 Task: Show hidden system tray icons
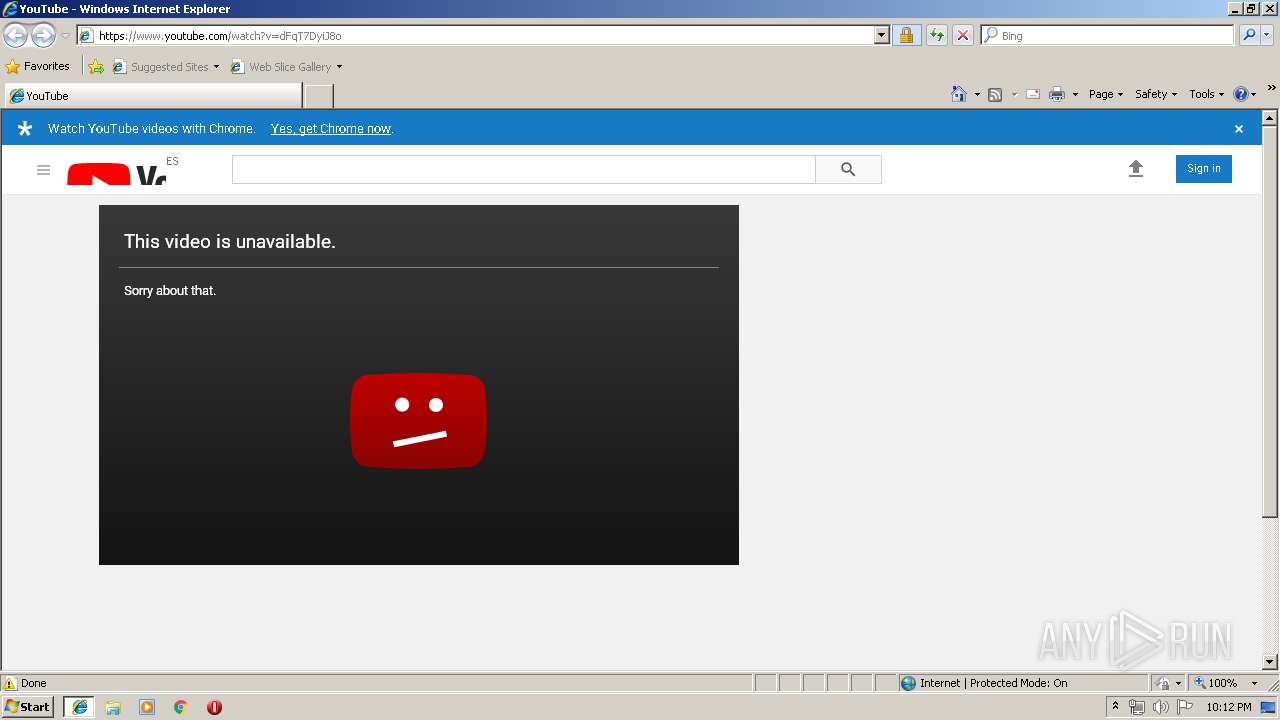point(1115,707)
